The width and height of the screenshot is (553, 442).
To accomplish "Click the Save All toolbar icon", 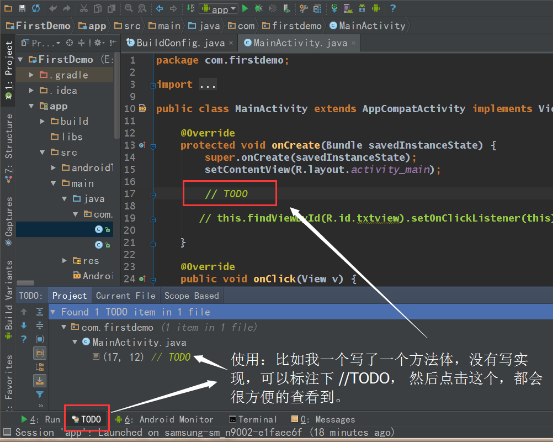I will click(22, 8).
